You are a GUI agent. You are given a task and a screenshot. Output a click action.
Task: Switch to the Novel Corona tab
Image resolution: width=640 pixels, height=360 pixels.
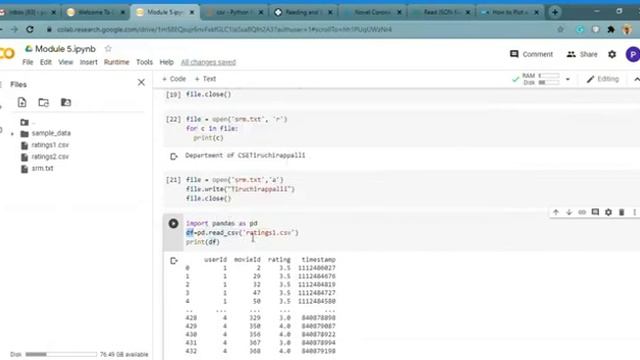(x=371, y=12)
